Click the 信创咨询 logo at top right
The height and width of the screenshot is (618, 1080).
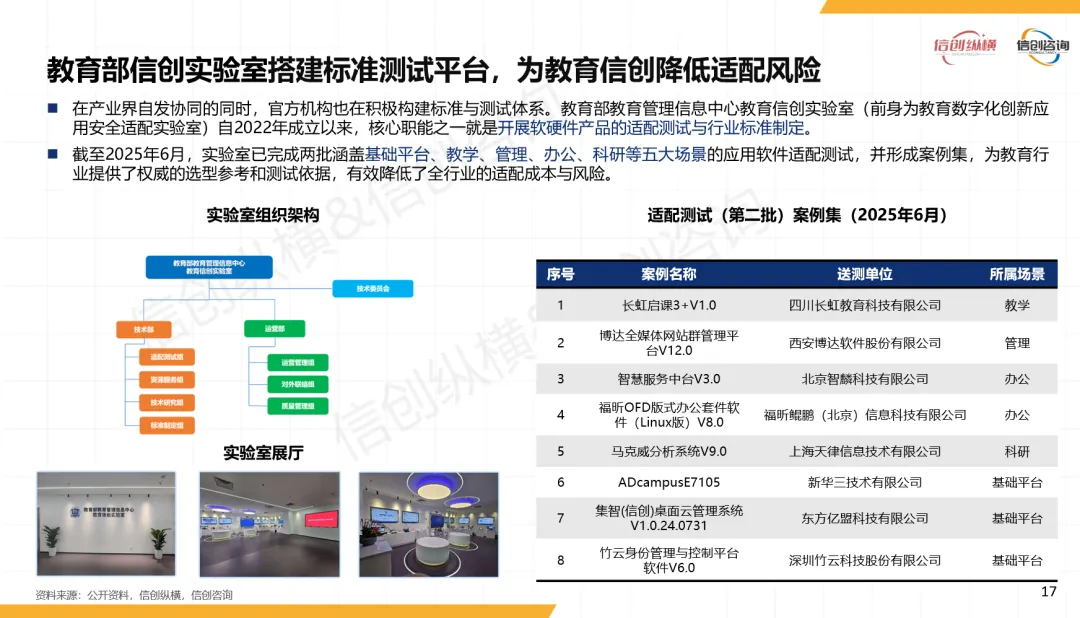tap(1043, 46)
